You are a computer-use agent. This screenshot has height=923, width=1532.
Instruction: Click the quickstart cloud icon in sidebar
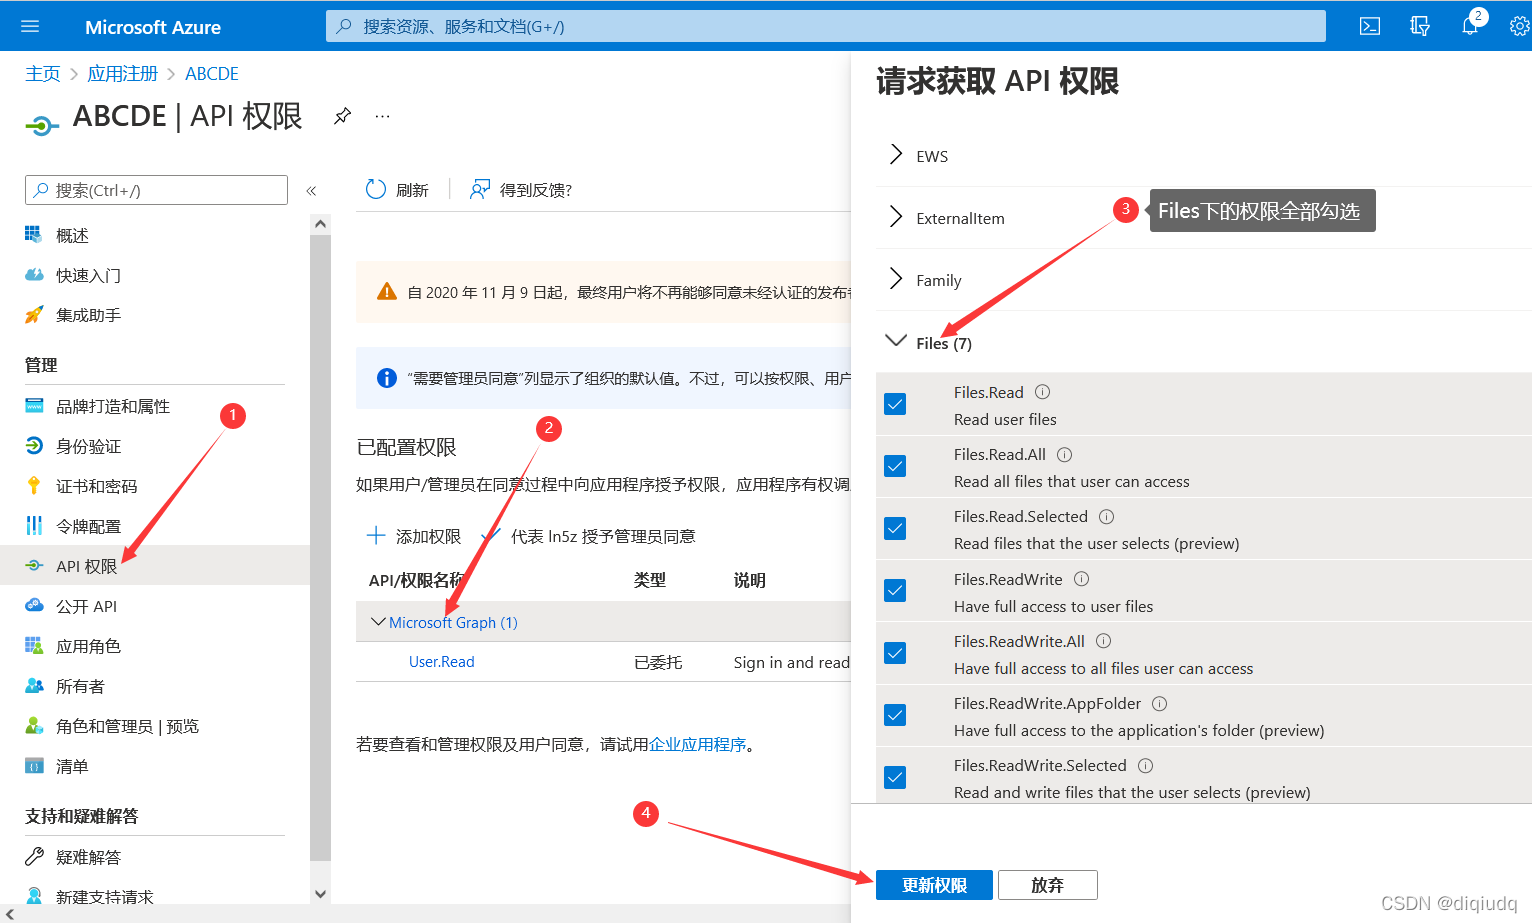(34, 274)
